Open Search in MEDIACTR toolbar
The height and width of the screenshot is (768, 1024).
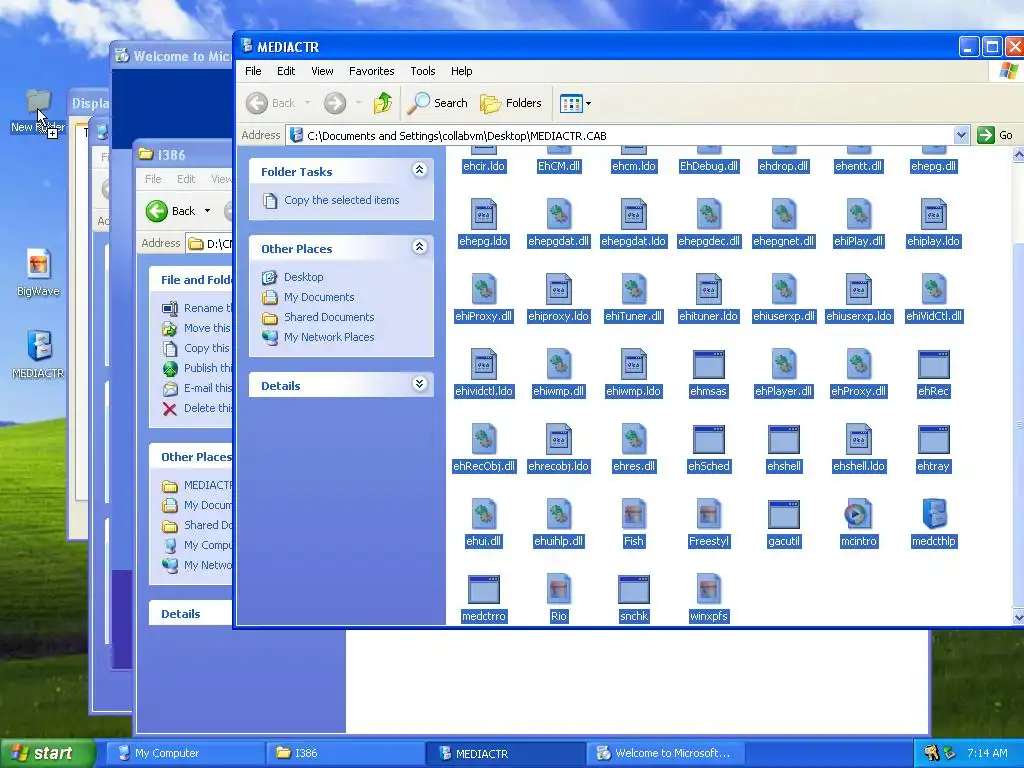[438, 103]
